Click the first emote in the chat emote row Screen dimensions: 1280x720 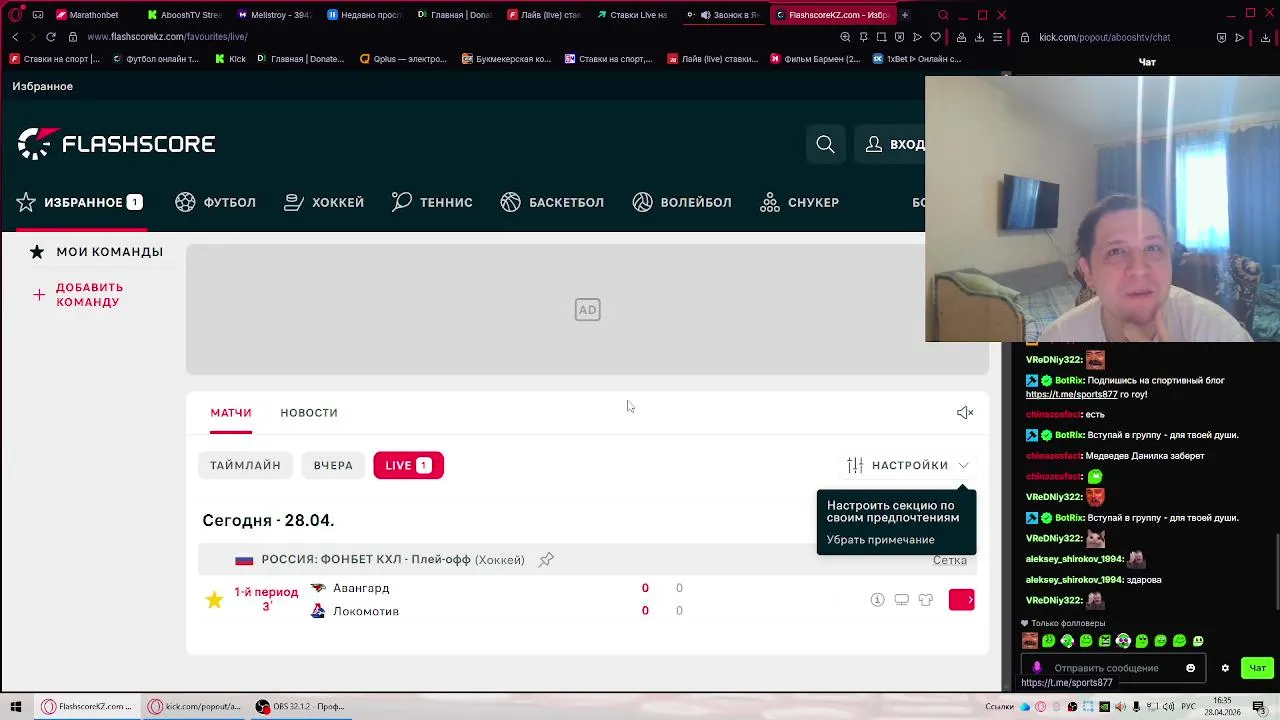(x=1030, y=641)
